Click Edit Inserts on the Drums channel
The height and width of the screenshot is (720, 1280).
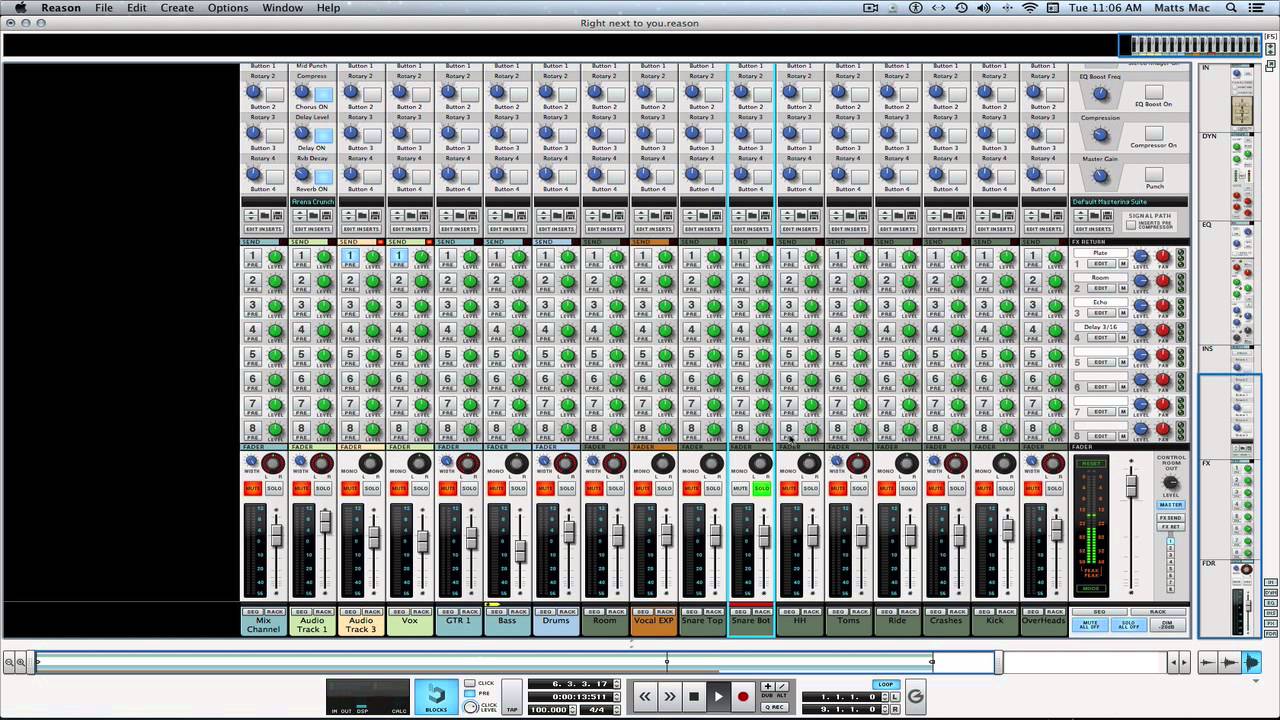coord(556,229)
